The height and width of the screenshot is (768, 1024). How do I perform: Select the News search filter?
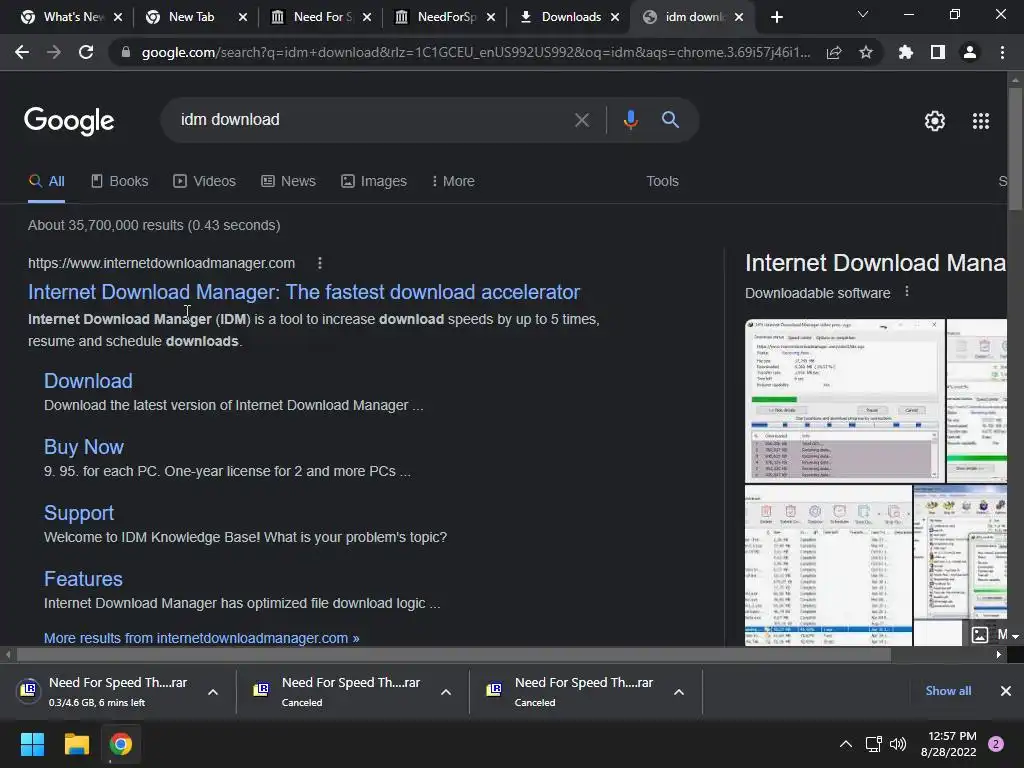click(288, 182)
